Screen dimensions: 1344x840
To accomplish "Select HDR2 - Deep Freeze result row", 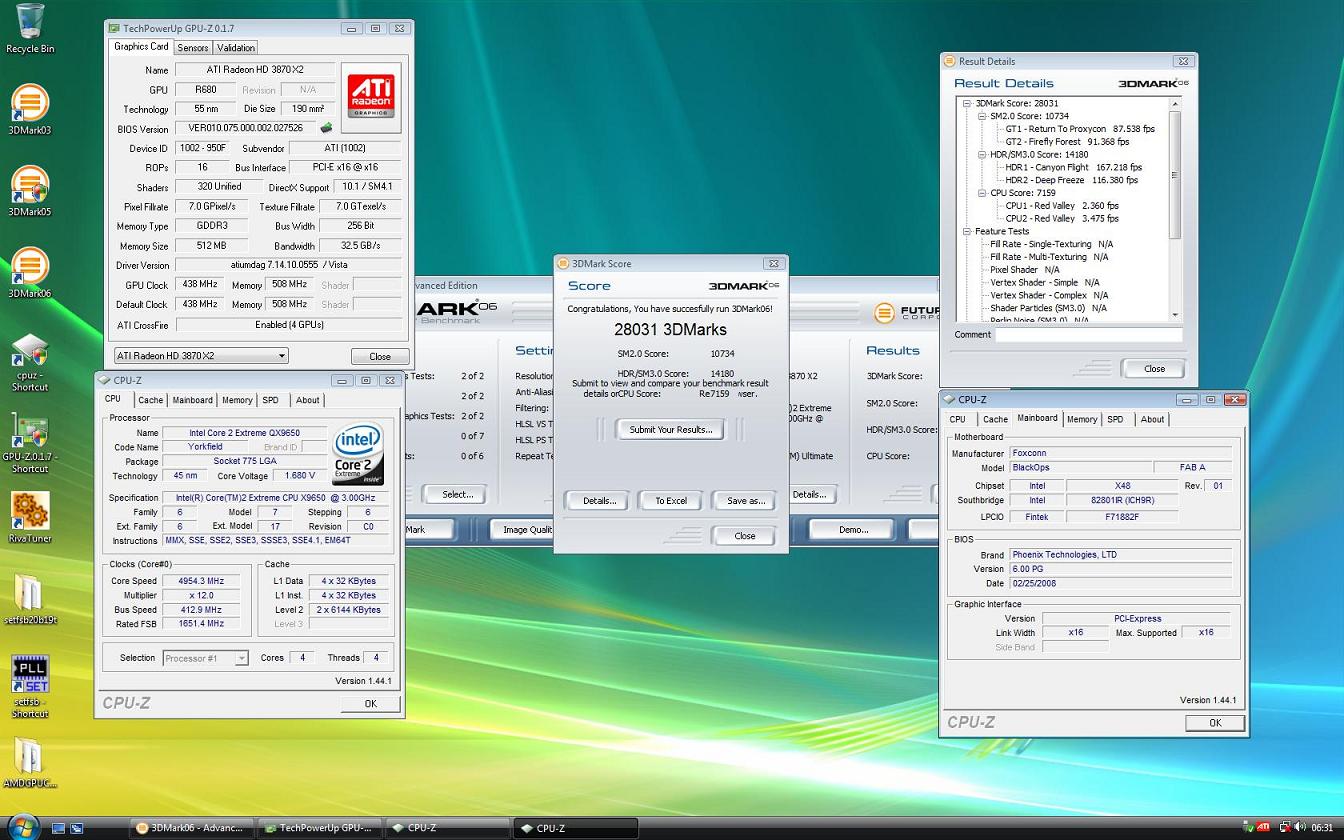I will 1071,180.
